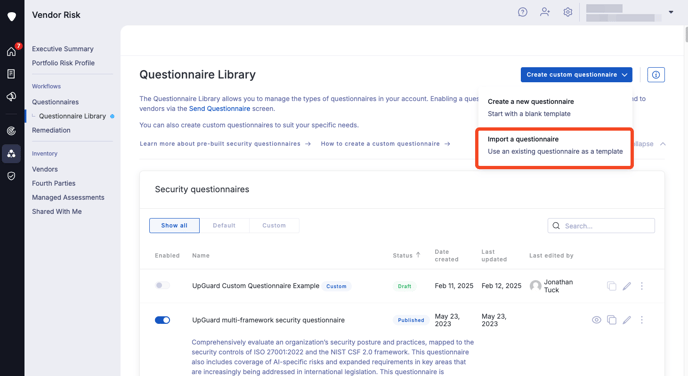Screen dimensions: 688x376
Task: Open the radar target sidebar icon
Action: pyautogui.click(x=11, y=130)
